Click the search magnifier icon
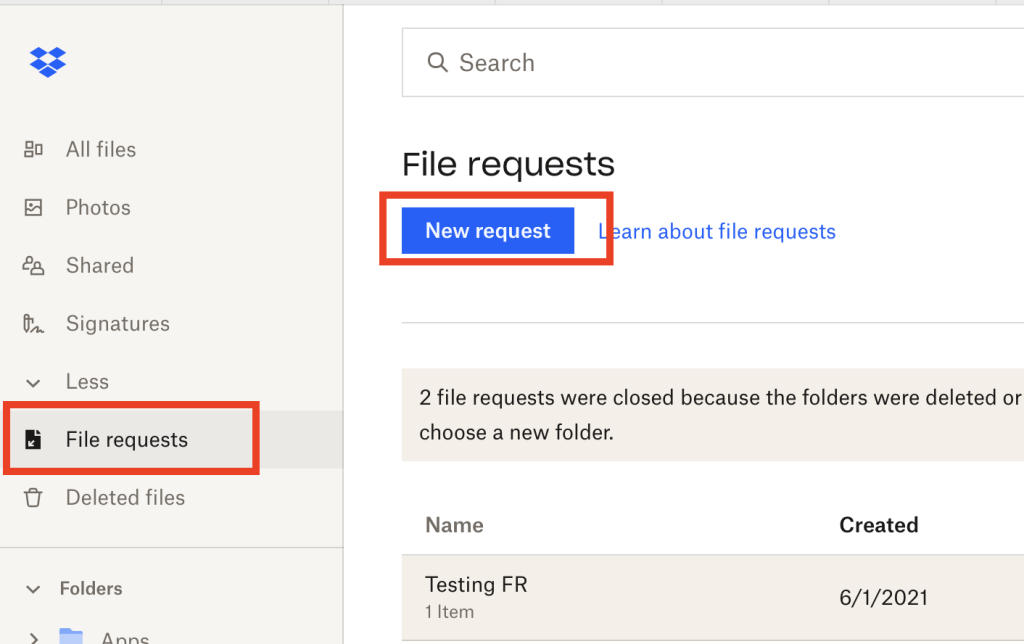The height and width of the screenshot is (644, 1024). pos(437,62)
